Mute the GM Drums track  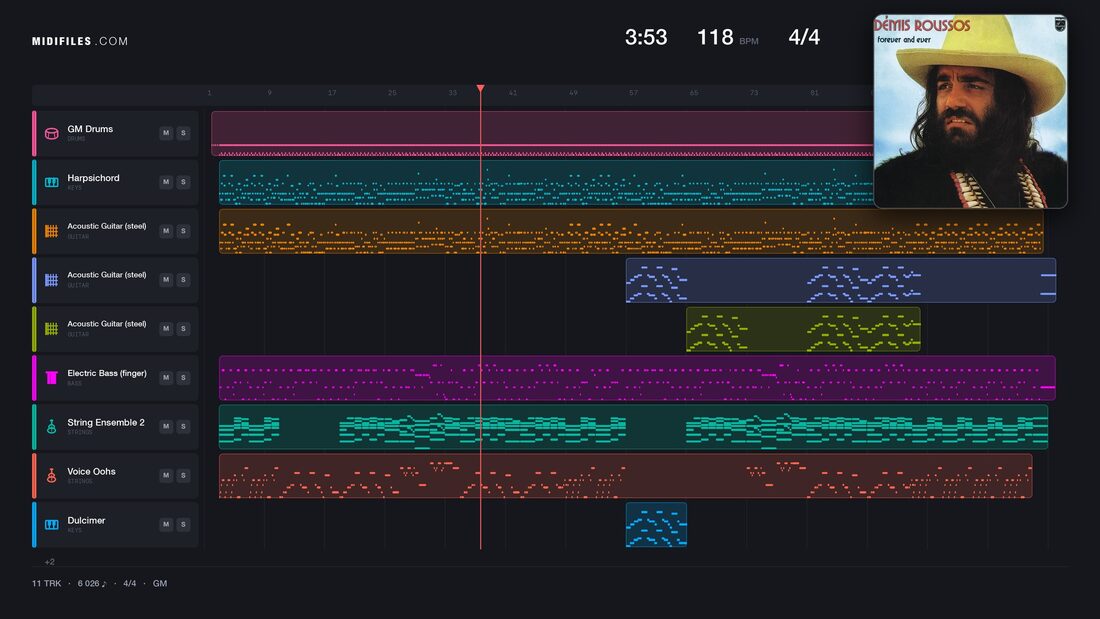tap(166, 133)
